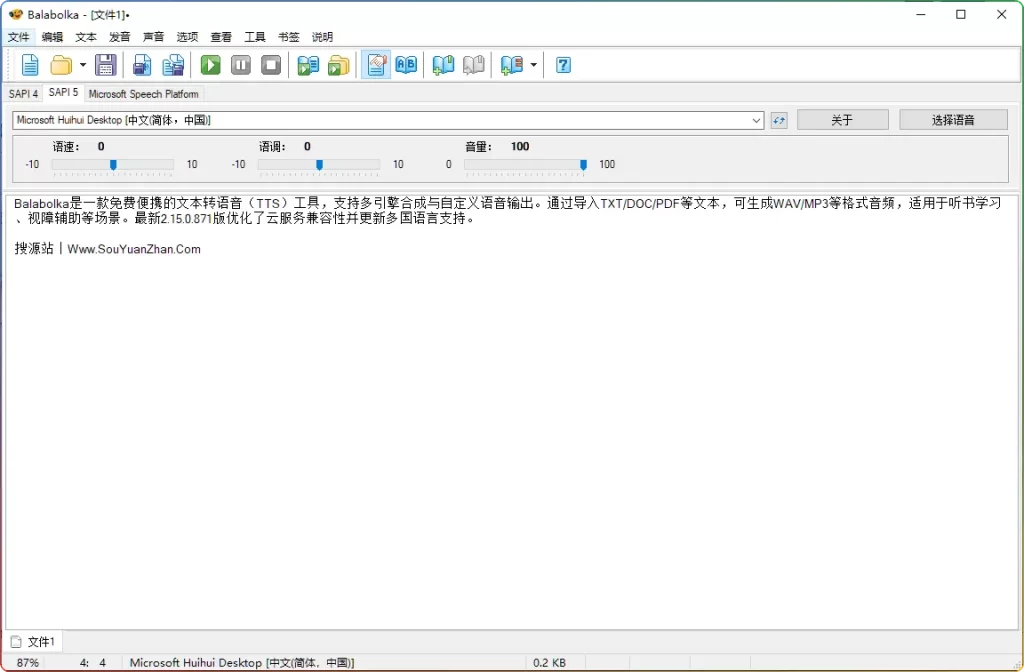
Task: Click the batch file converter folder icon
Action: tap(339, 65)
